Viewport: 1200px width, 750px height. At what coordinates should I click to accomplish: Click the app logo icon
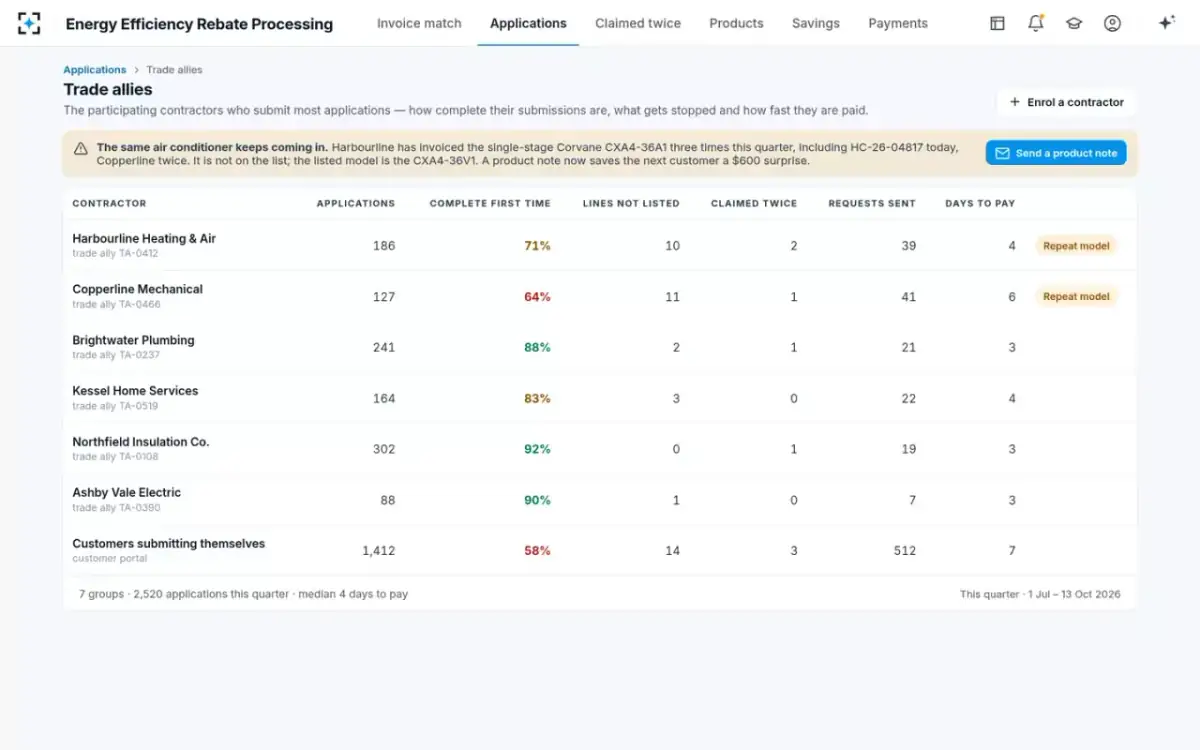[x=29, y=23]
